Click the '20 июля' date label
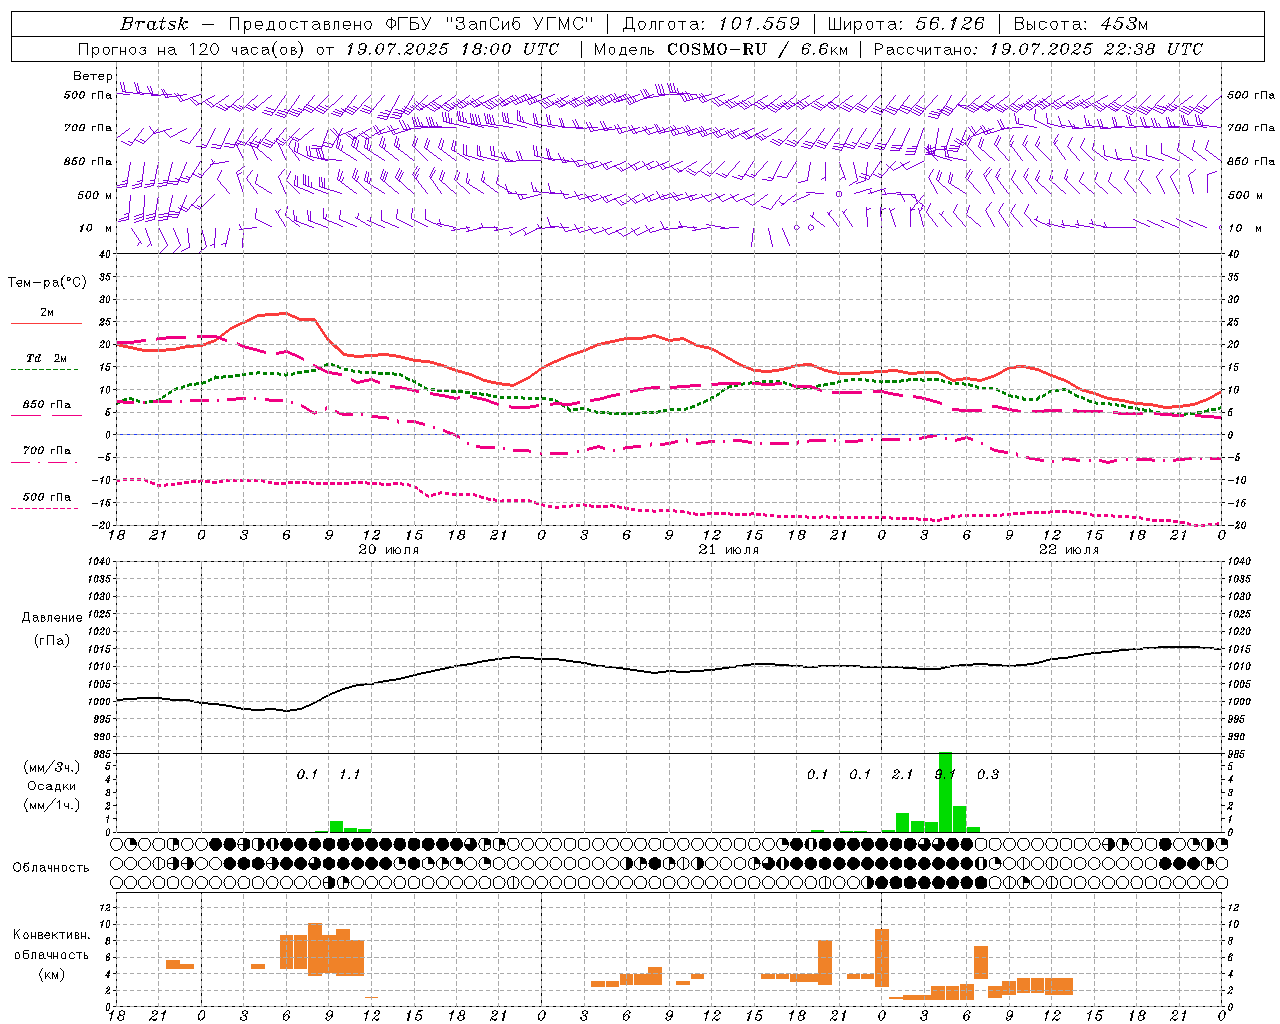The height and width of the screenshot is (1024, 1280). (x=389, y=550)
